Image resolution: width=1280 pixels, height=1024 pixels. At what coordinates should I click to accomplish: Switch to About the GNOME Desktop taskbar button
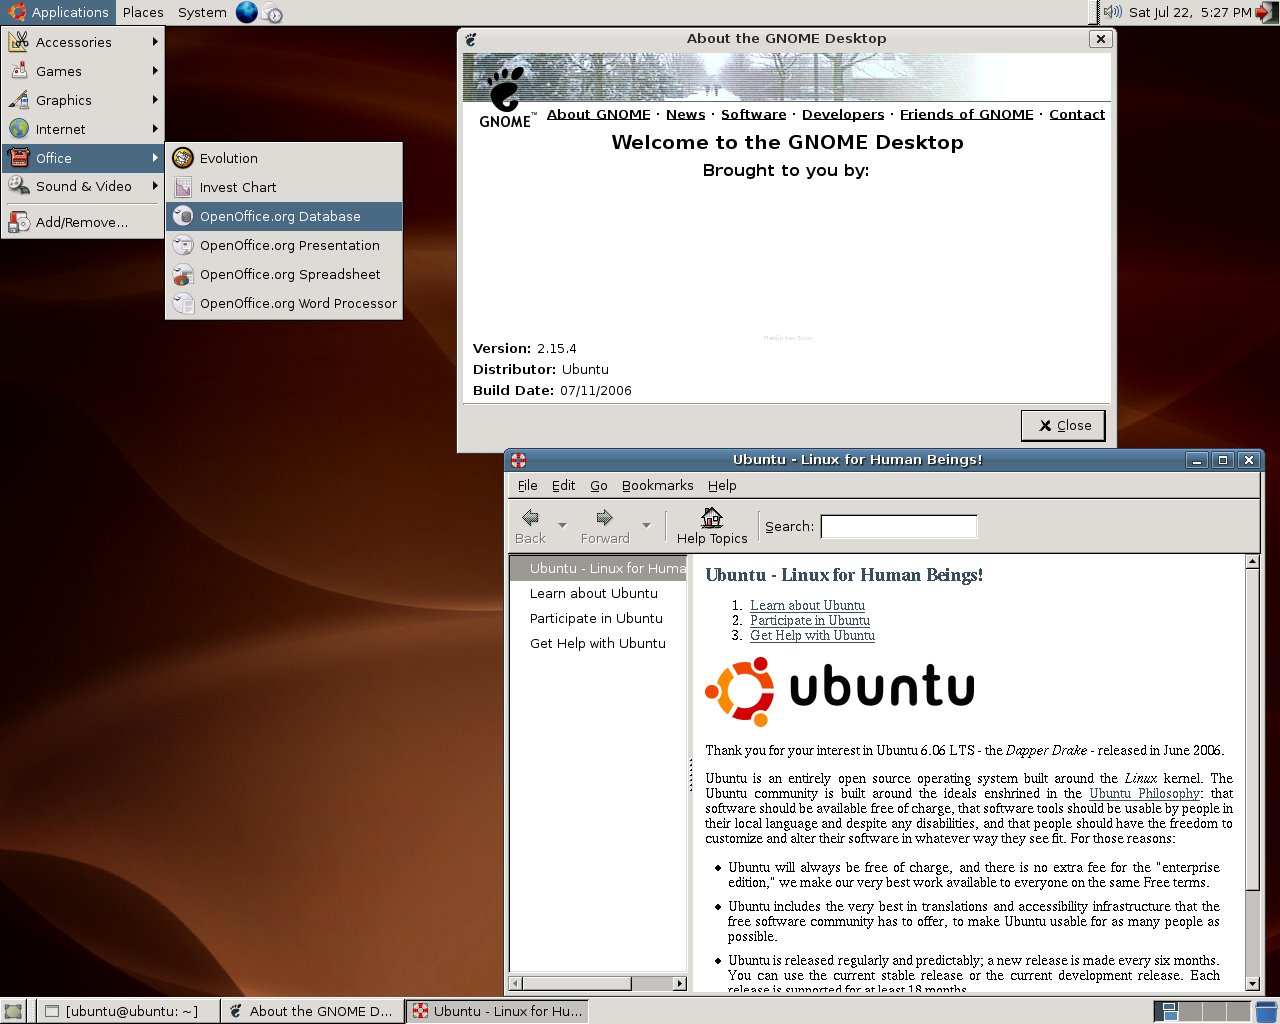point(312,1011)
